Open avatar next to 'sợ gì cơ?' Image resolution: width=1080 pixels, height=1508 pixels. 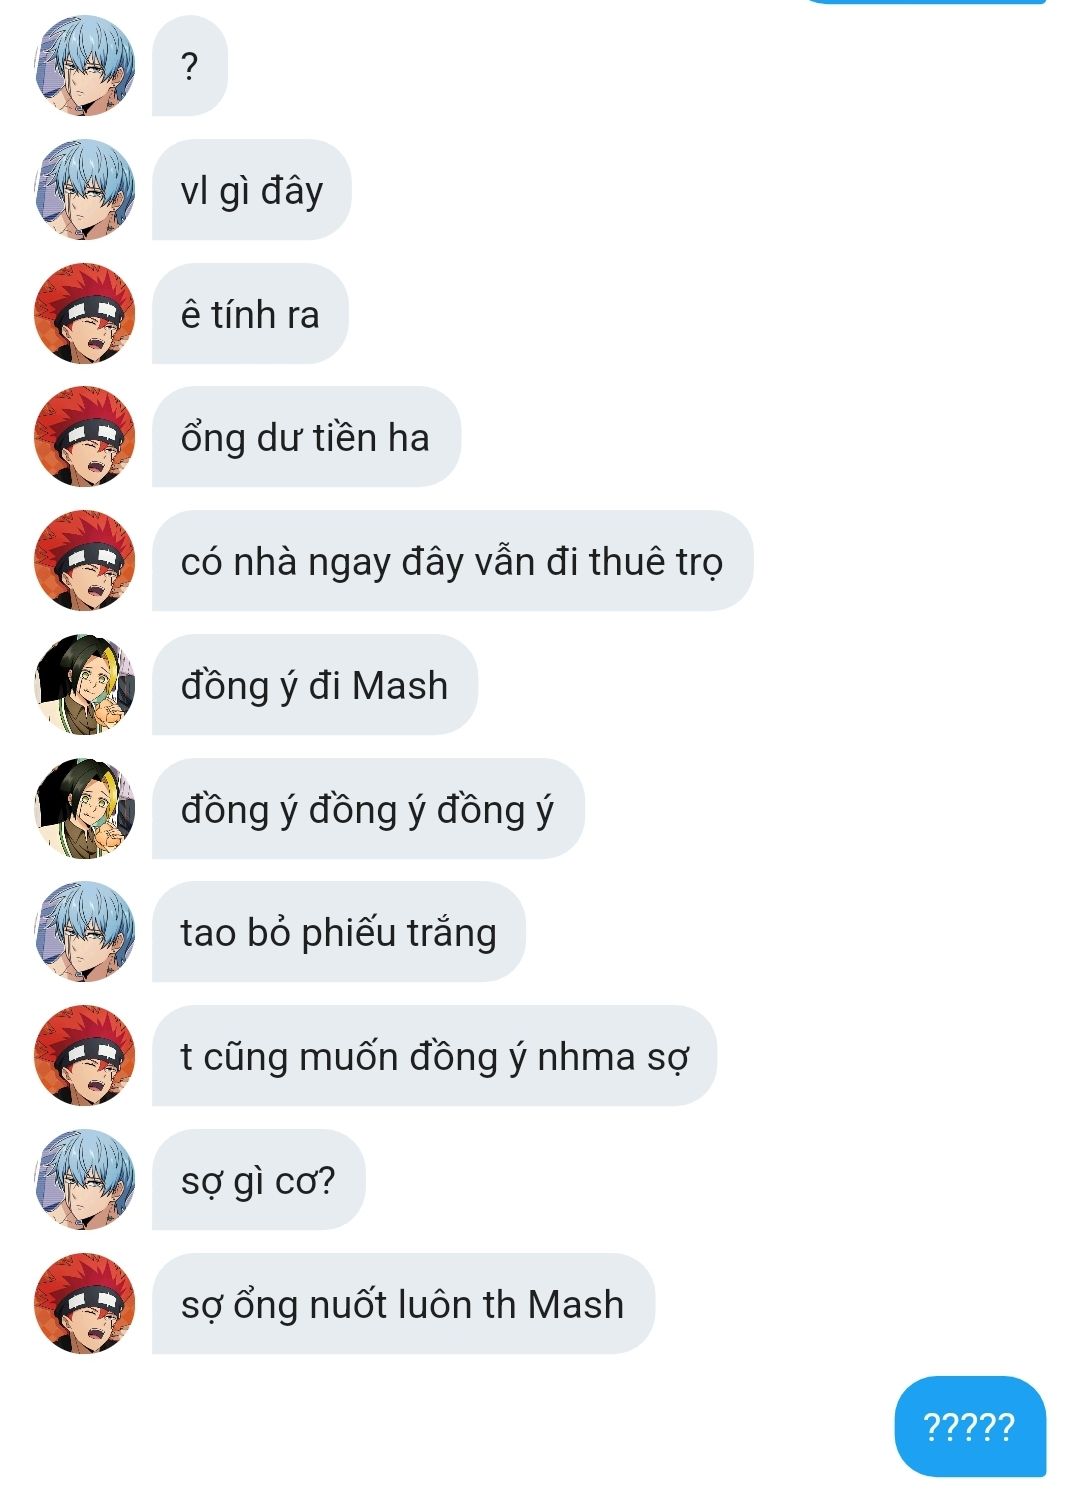pos(85,1180)
